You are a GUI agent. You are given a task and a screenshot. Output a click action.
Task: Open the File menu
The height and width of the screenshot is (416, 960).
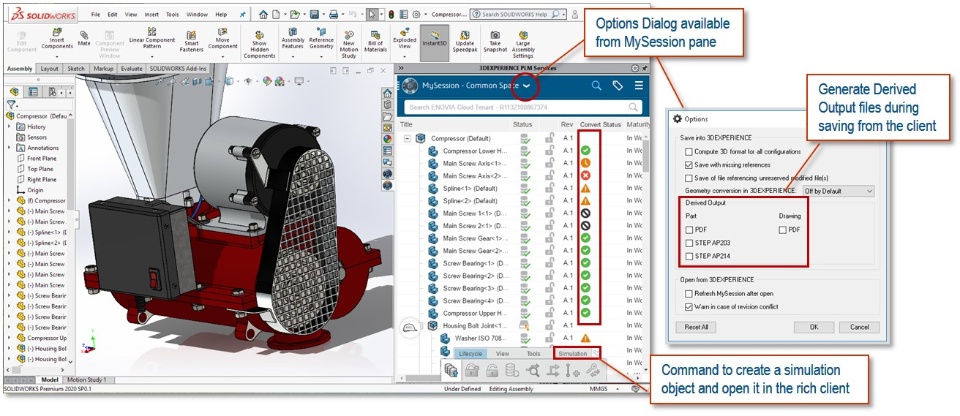pyautogui.click(x=96, y=14)
